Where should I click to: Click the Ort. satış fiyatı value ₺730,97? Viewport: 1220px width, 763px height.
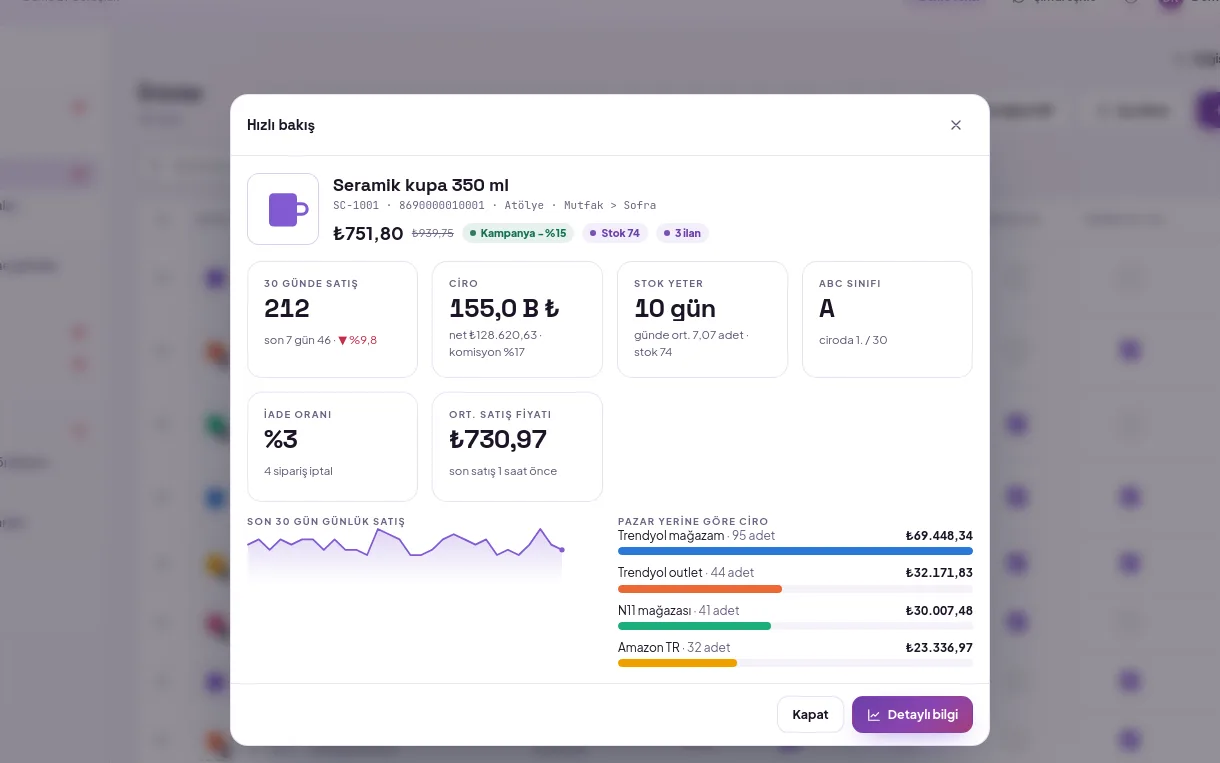(498, 439)
